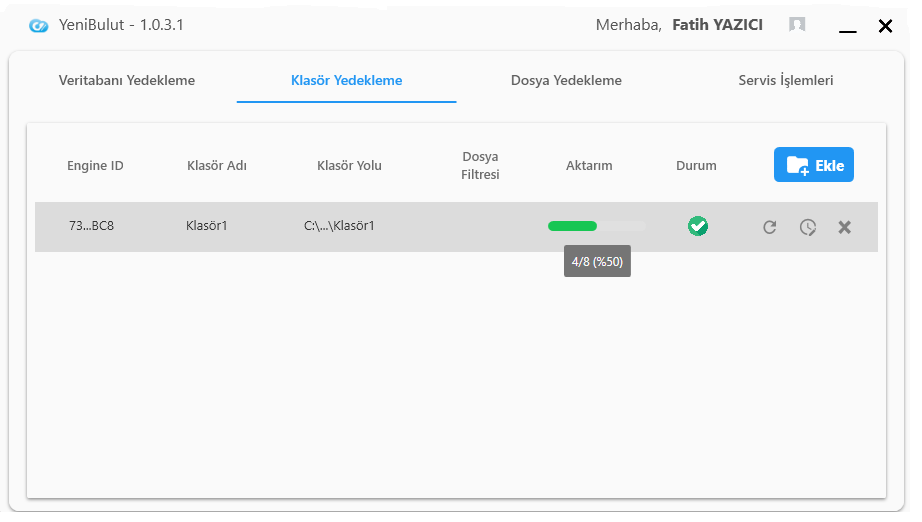The image size is (922, 522).
Task: Click the YeniBulut cloud logo icon
Action: pyautogui.click(x=39, y=26)
